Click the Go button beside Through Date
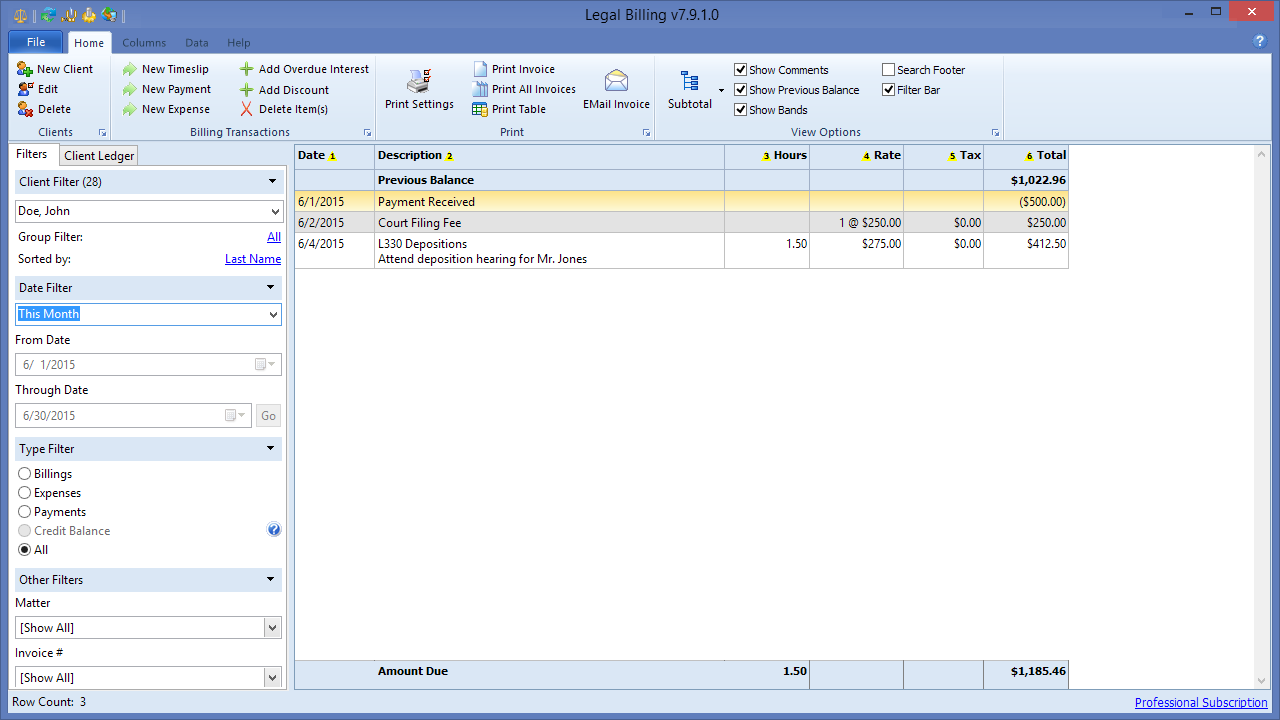This screenshot has width=1280, height=720. pos(268,416)
